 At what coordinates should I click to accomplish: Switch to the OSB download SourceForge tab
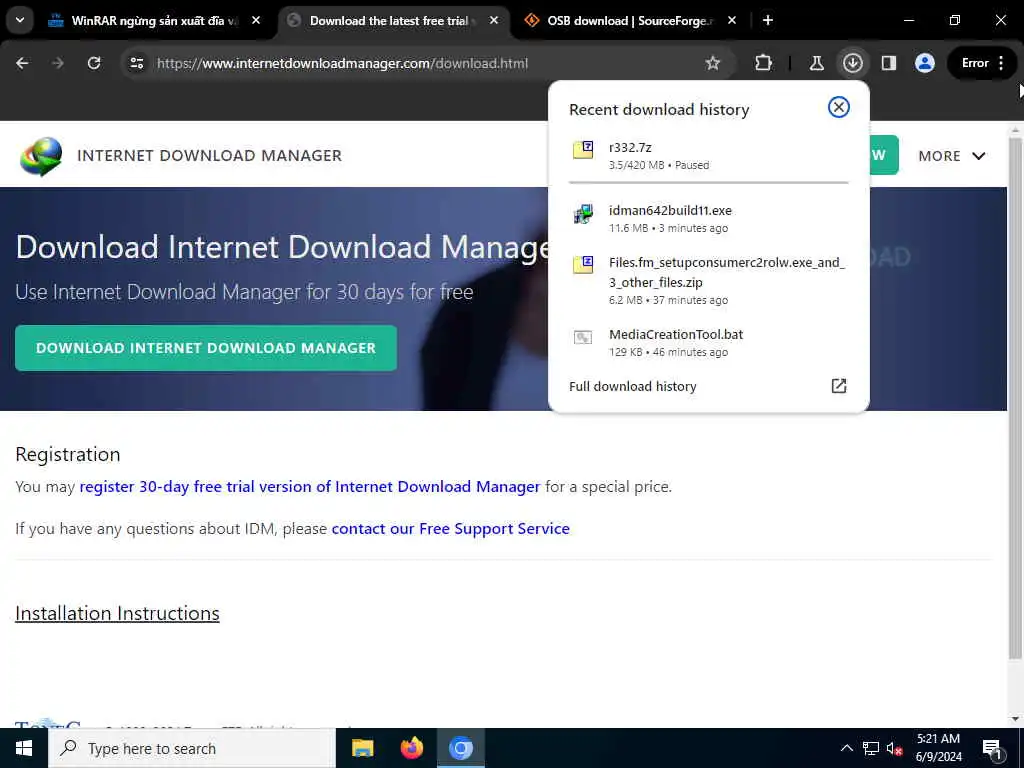630,20
